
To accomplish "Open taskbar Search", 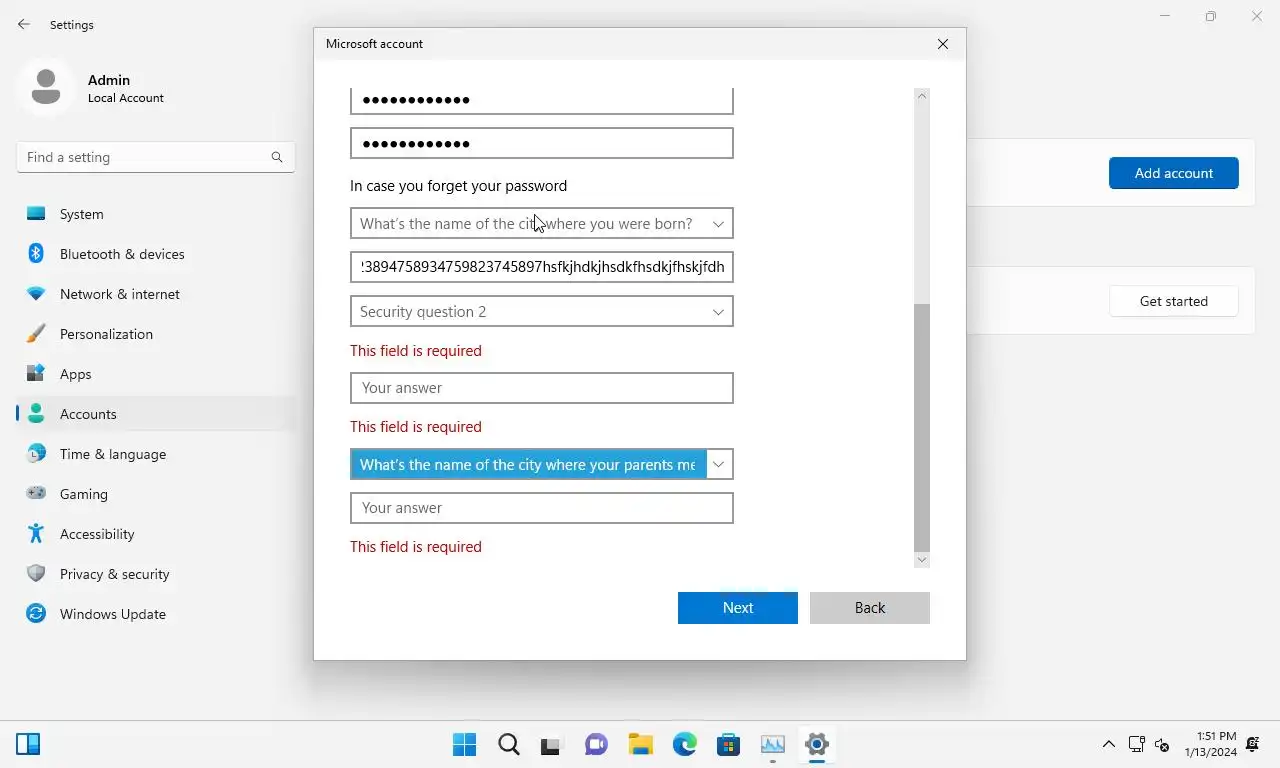I will 509,744.
